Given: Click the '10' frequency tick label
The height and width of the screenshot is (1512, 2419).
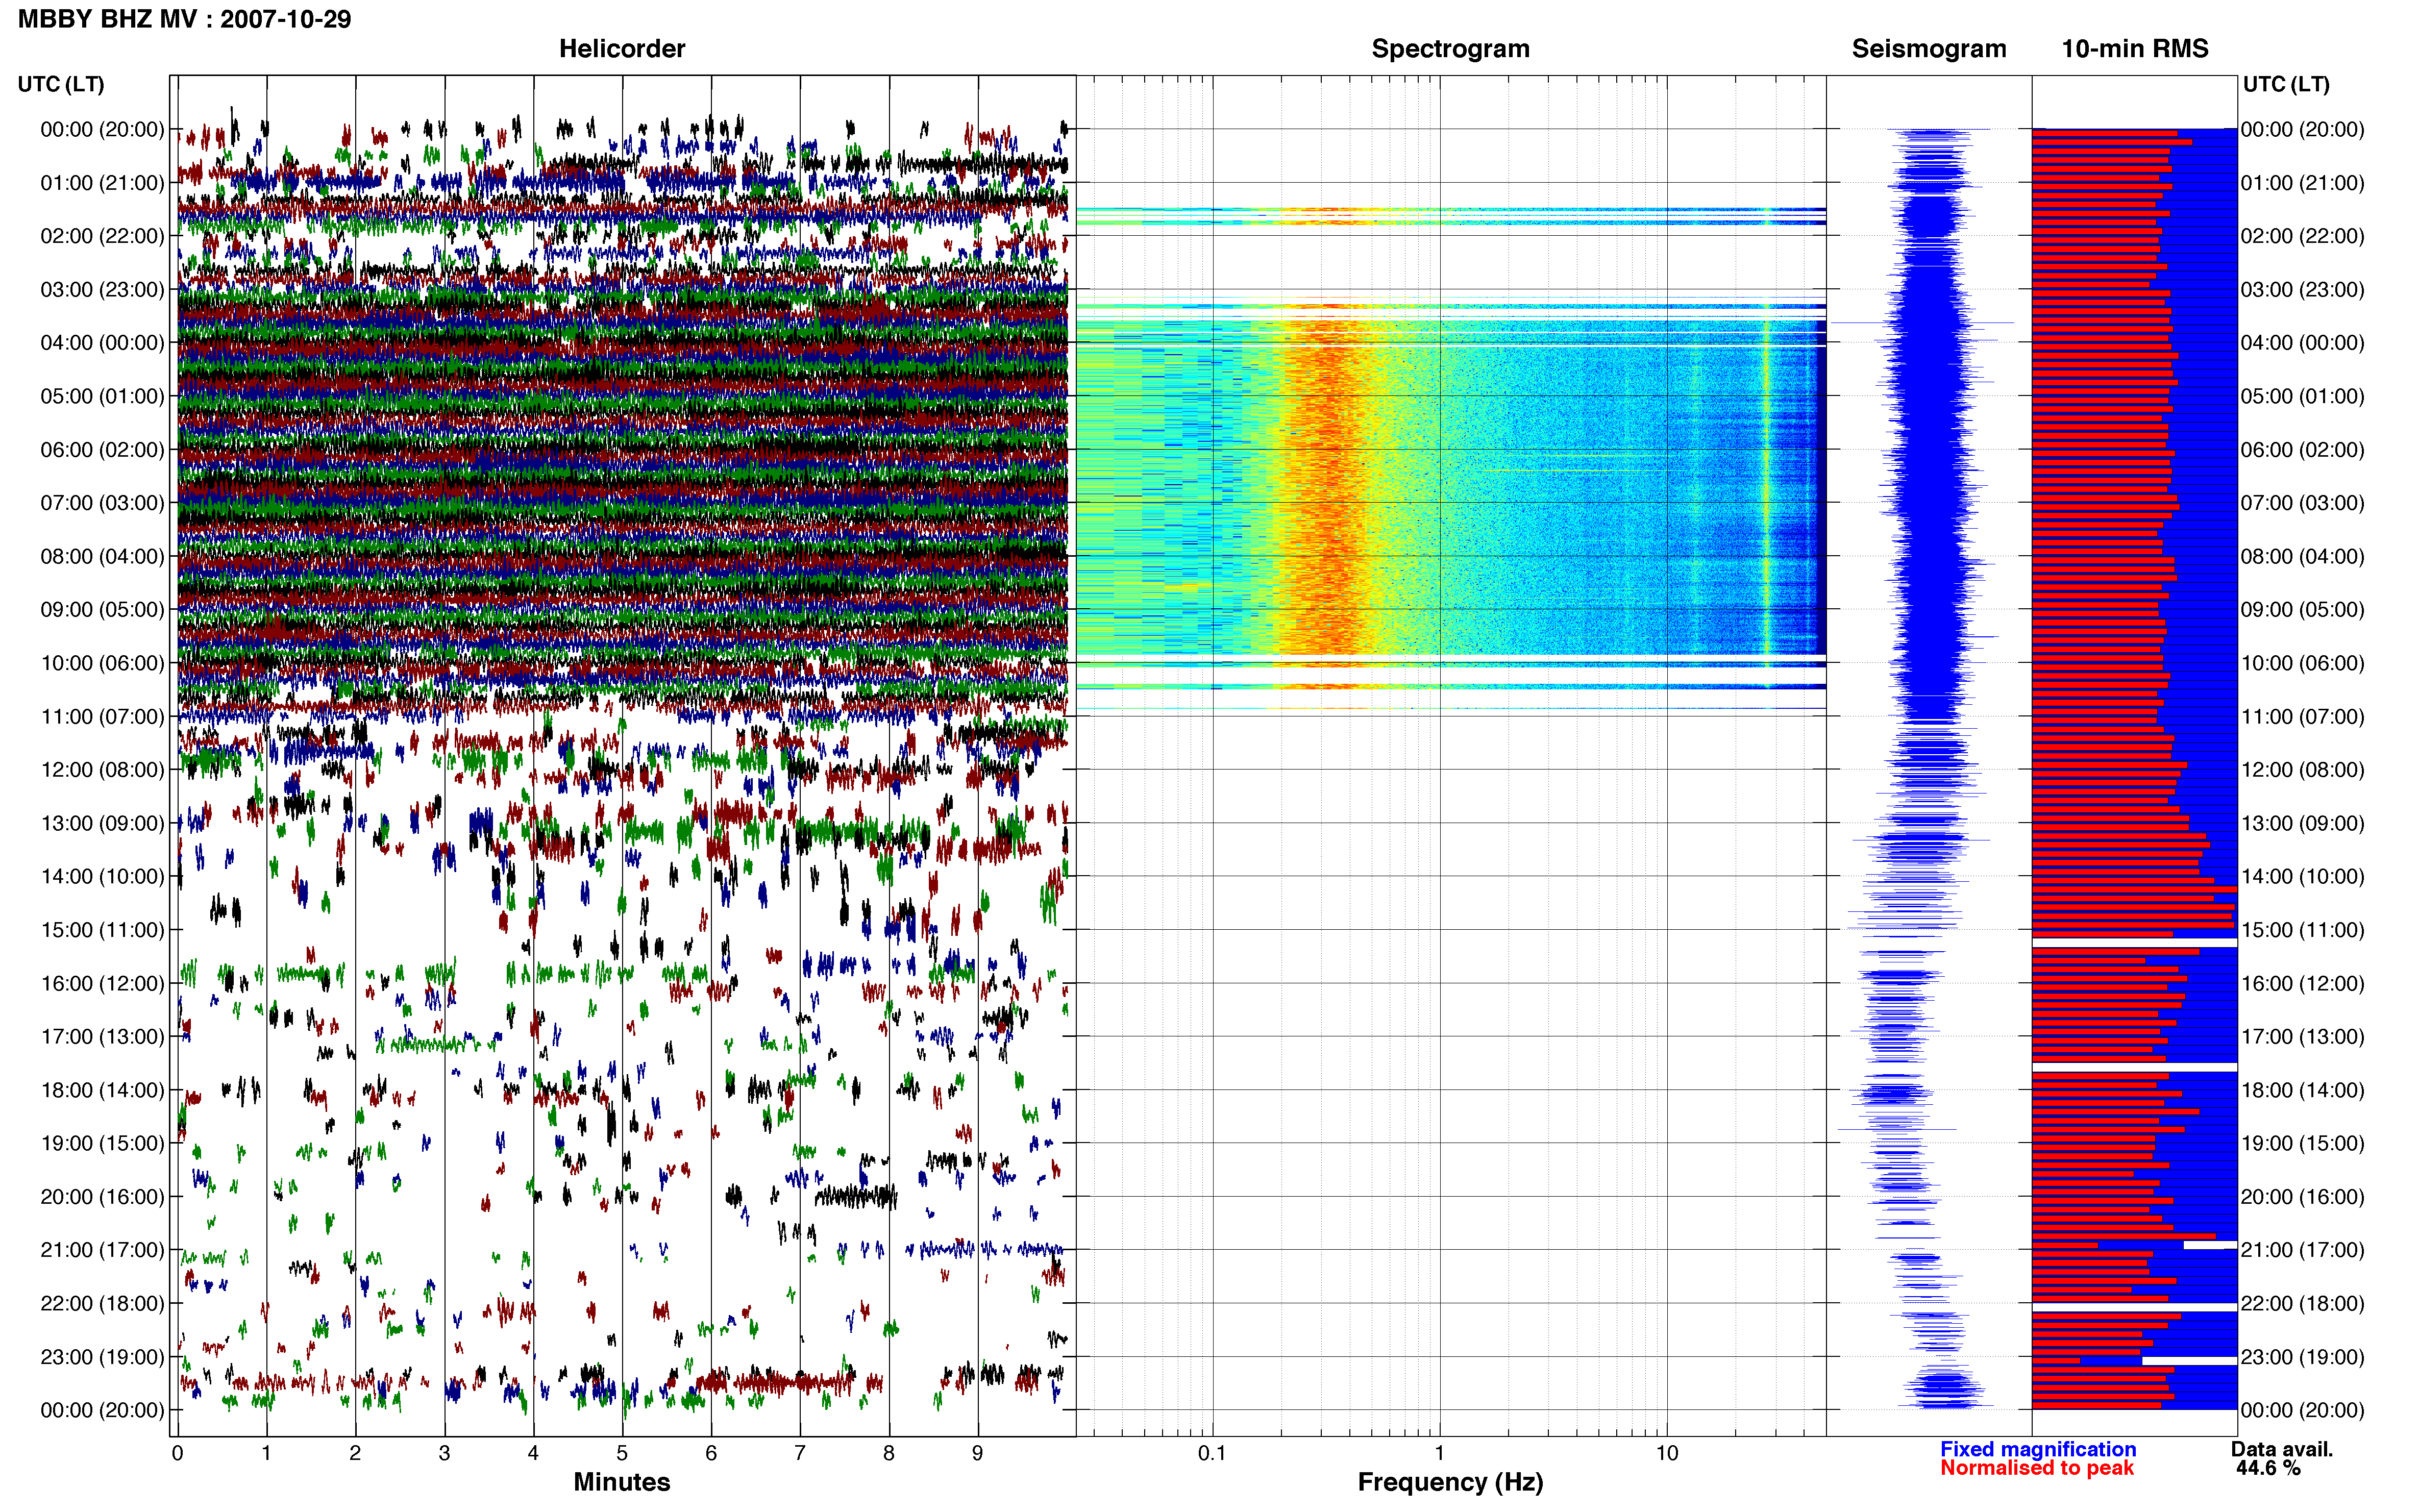Looking at the screenshot, I should click(1667, 1453).
